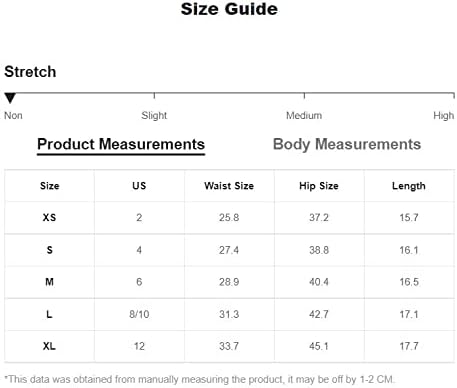Click the black stretch indicator triangle
This screenshot has height=388, width=457.
pyautogui.click(x=10, y=98)
